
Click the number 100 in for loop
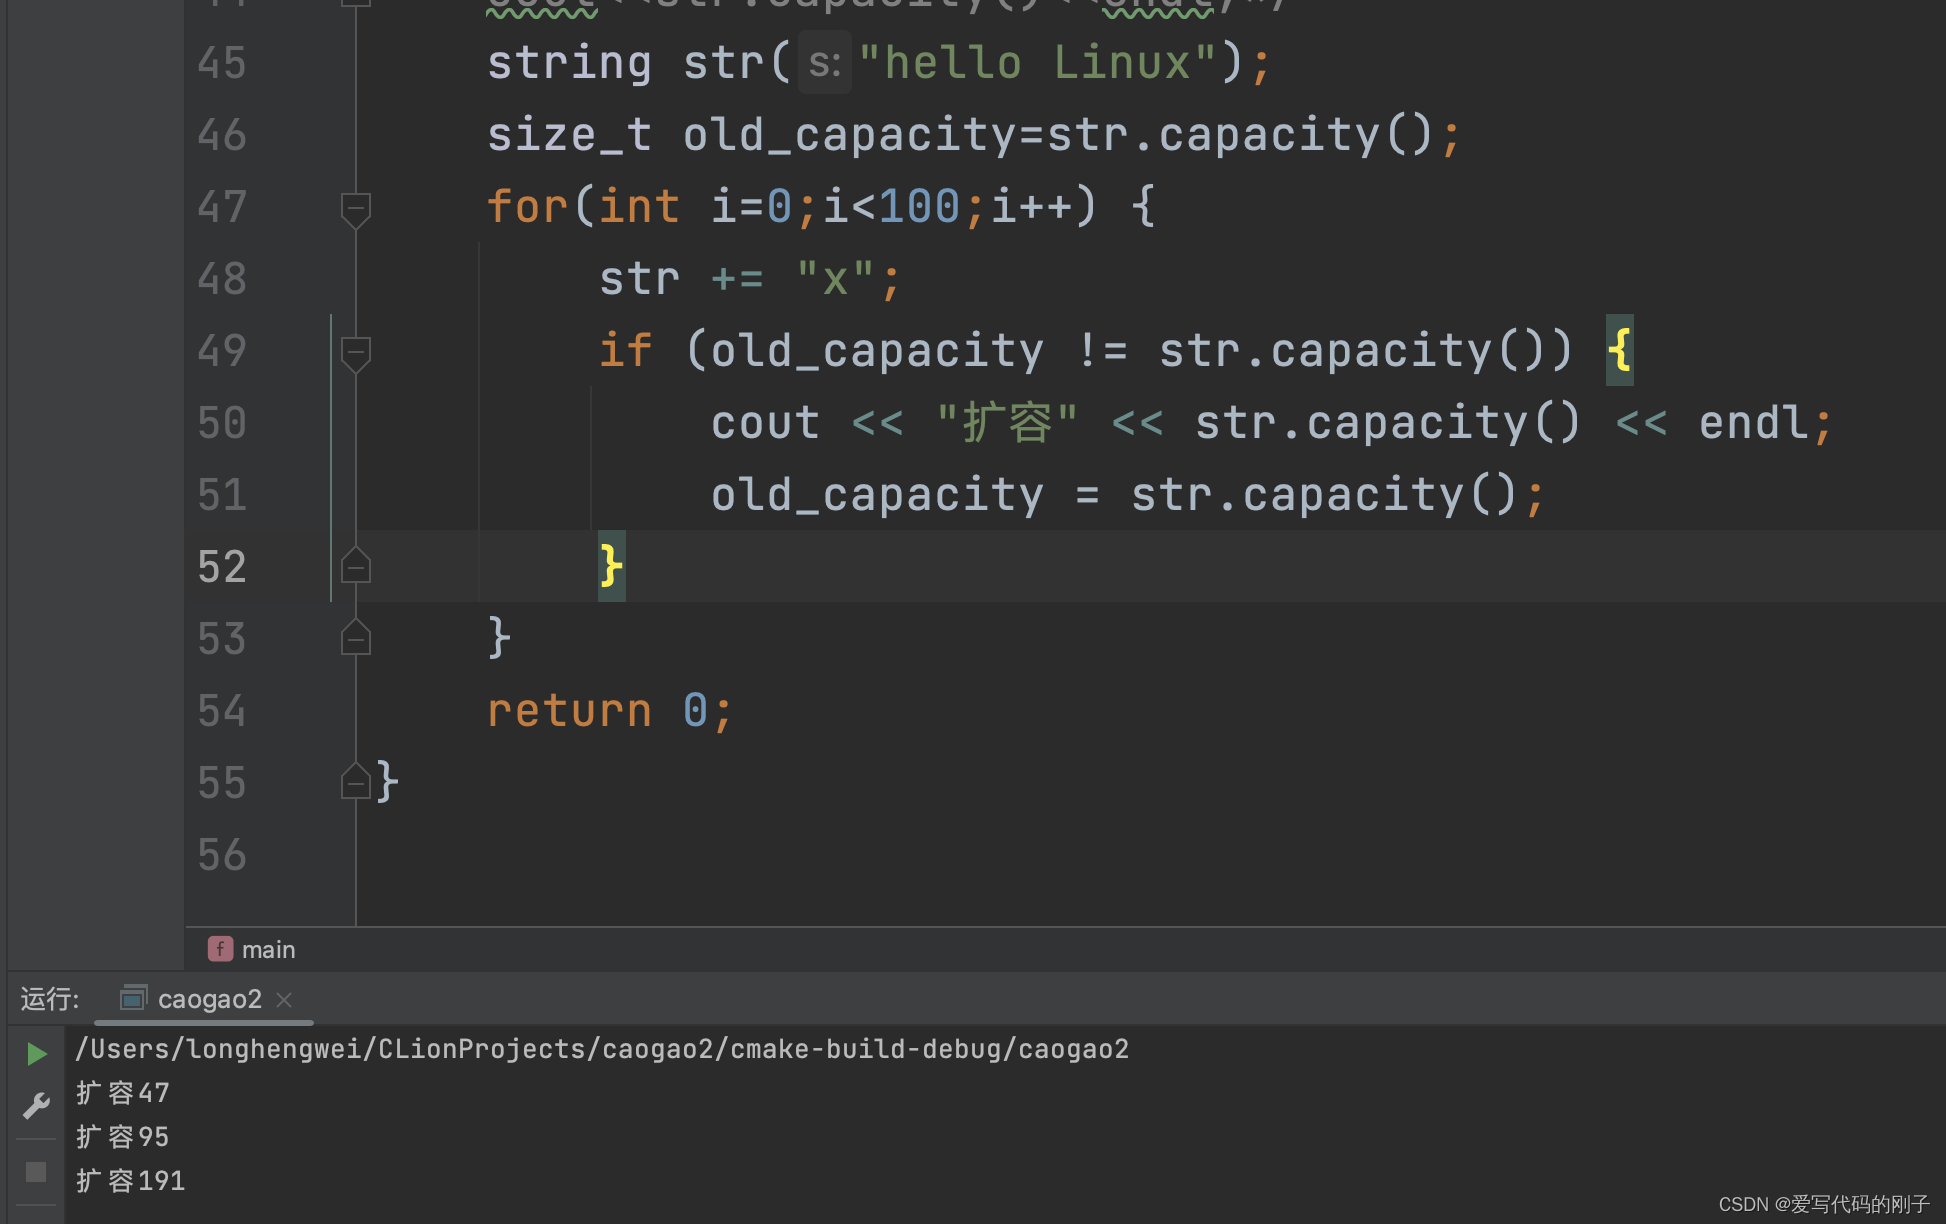(x=920, y=207)
